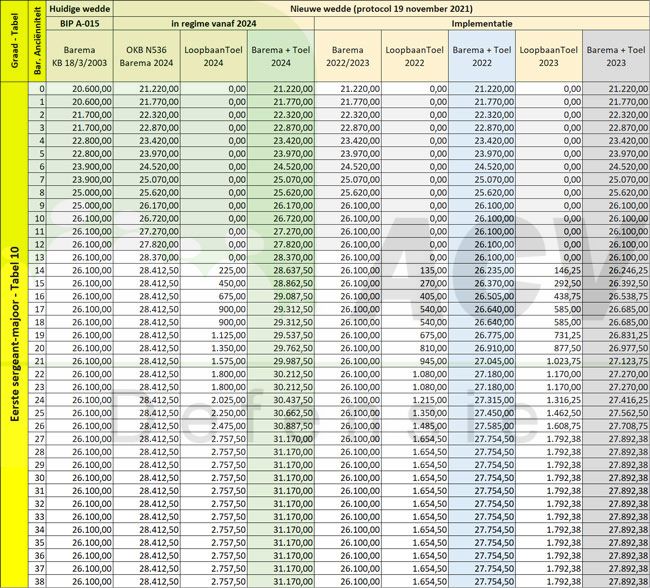
Task: Select the 29.987,50 cell in row 21
Action: [x=281, y=361]
